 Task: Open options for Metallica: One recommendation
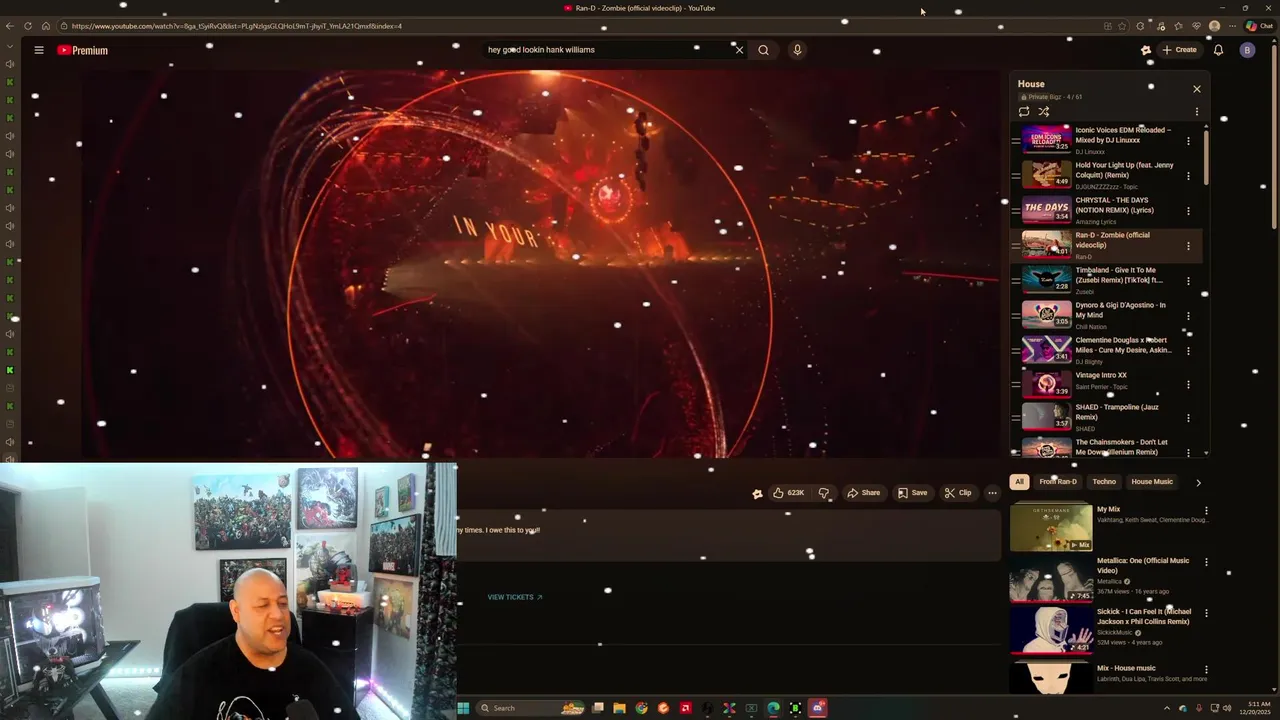click(x=1205, y=562)
